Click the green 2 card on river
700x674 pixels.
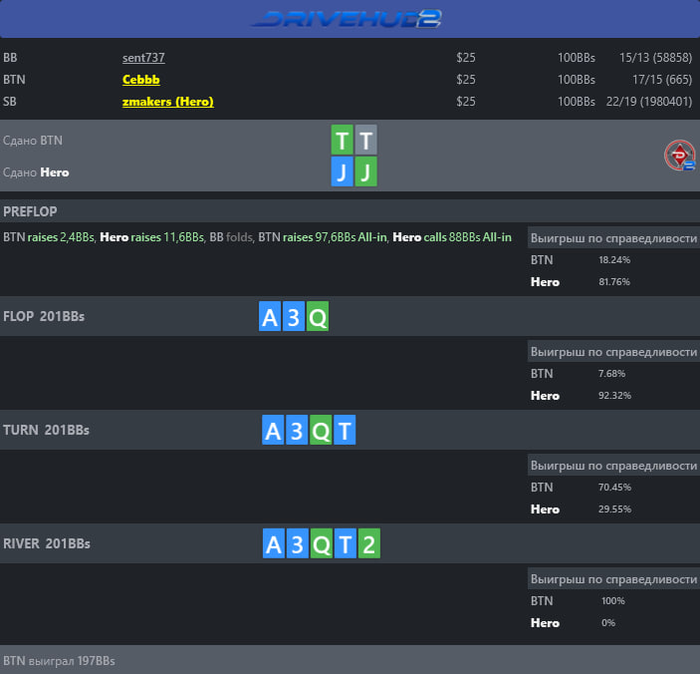(369, 544)
